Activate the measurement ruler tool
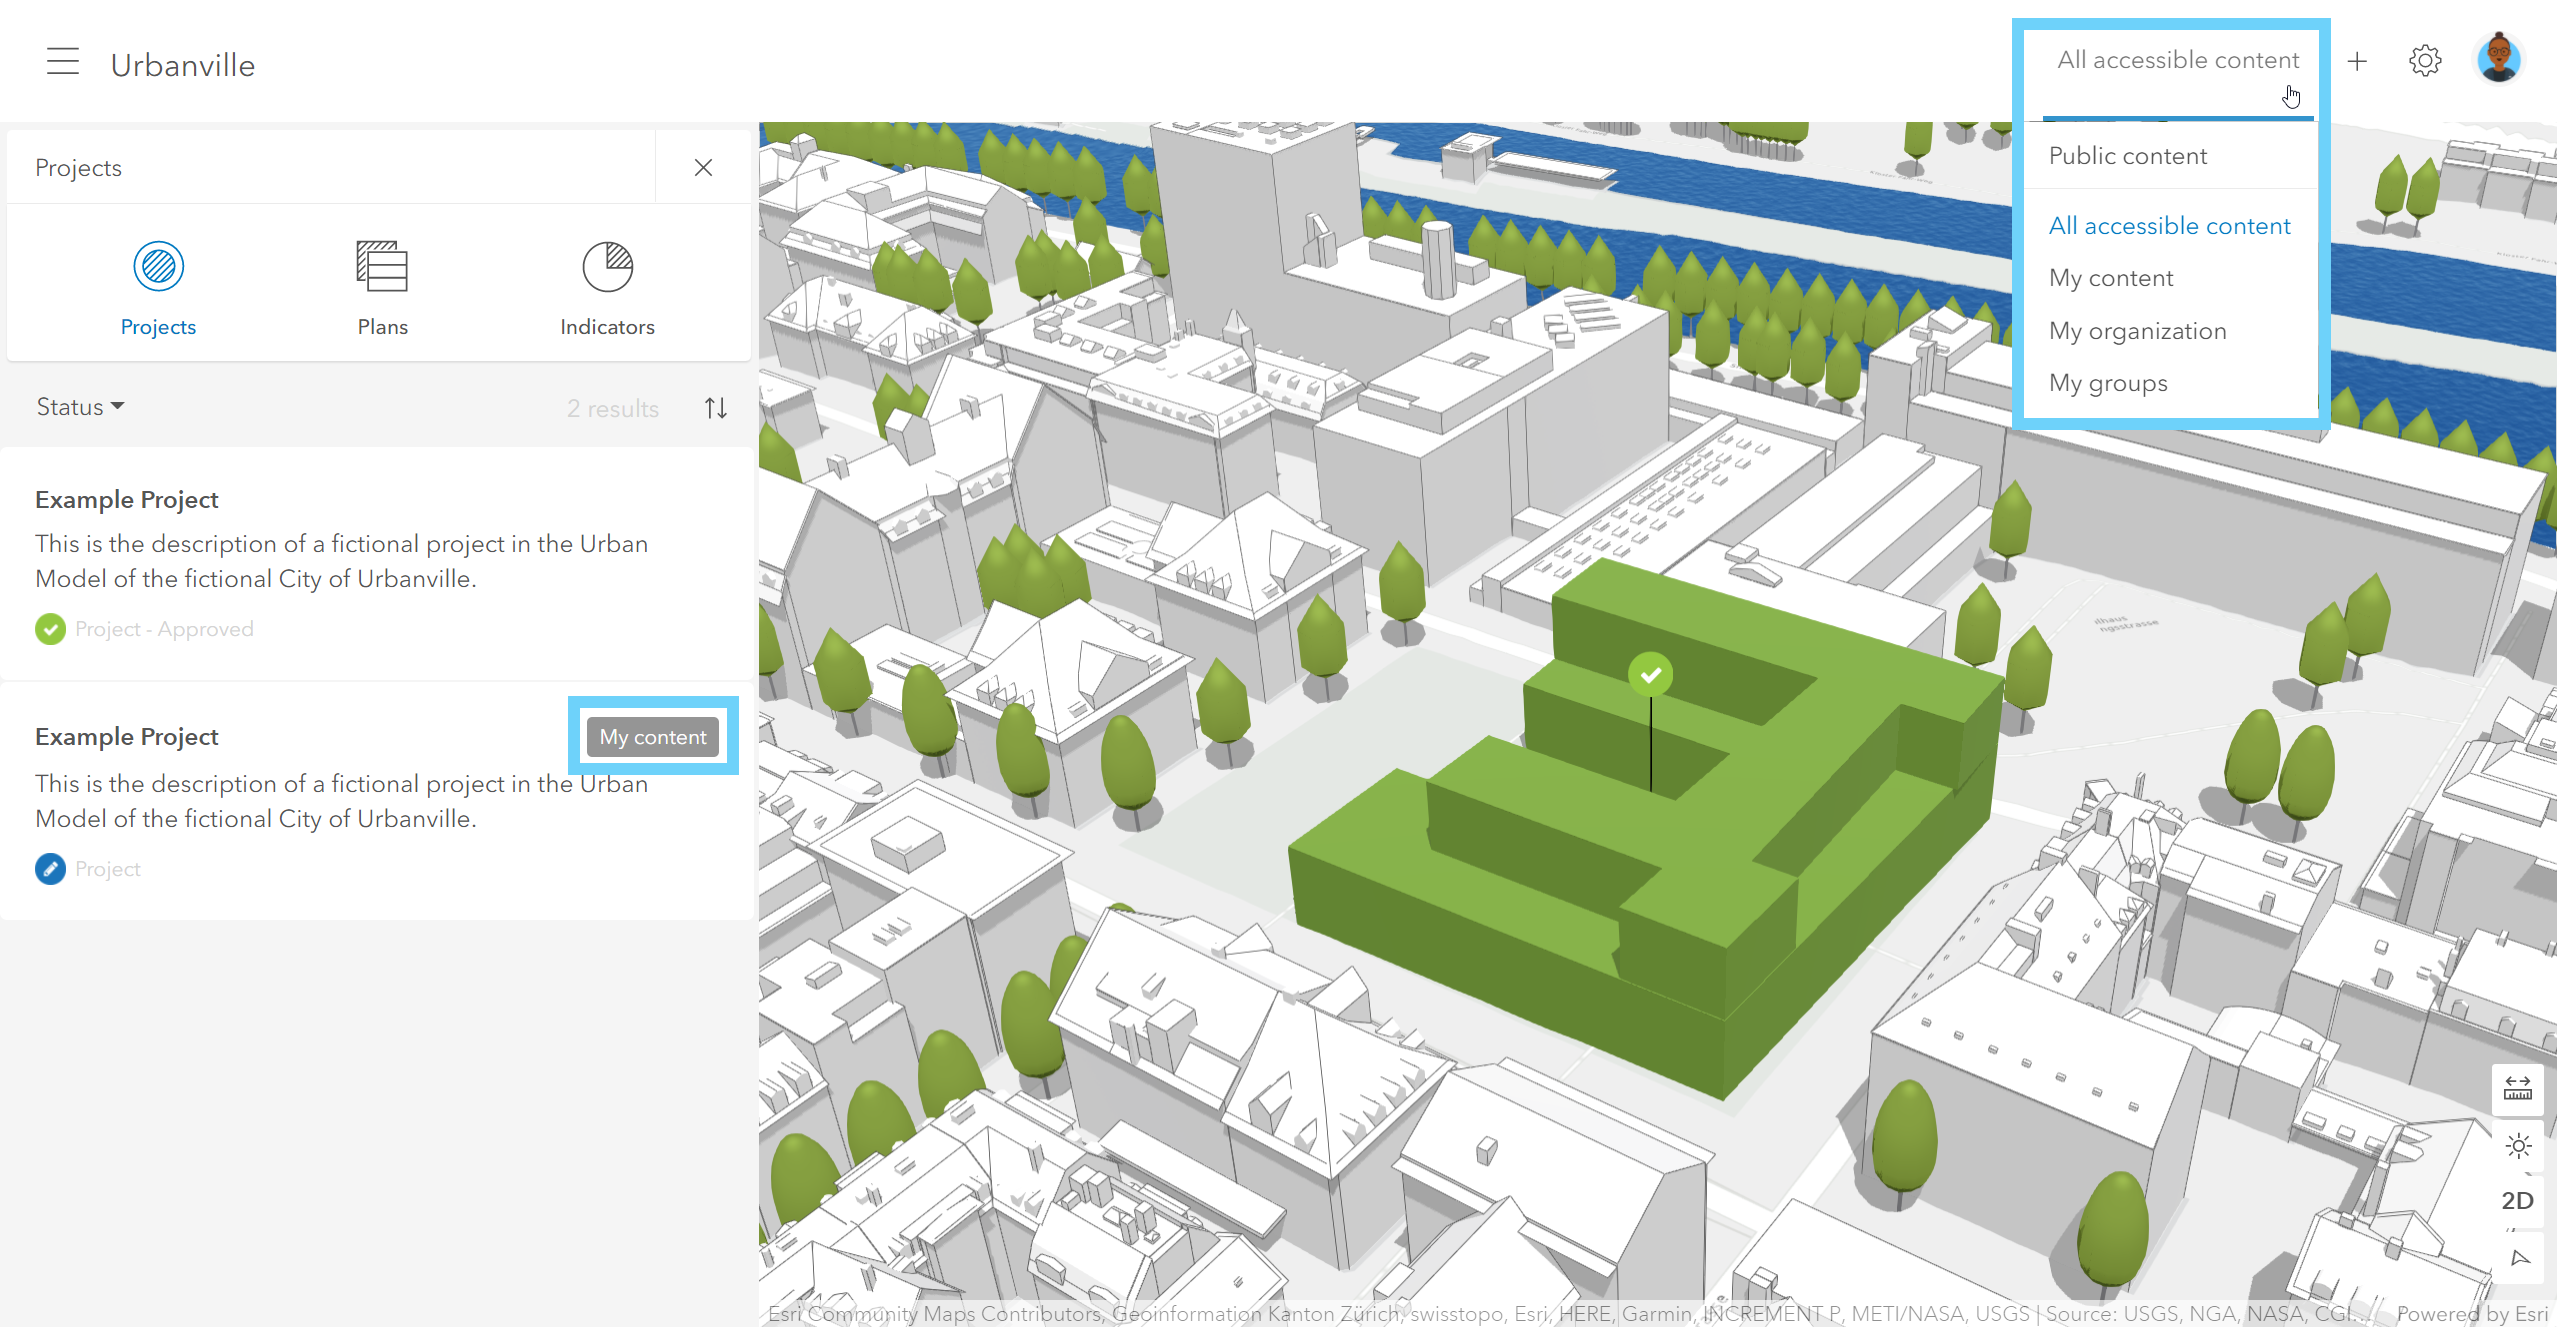Image resolution: width=2557 pixels, height=1327 pixels. 2517,1089
